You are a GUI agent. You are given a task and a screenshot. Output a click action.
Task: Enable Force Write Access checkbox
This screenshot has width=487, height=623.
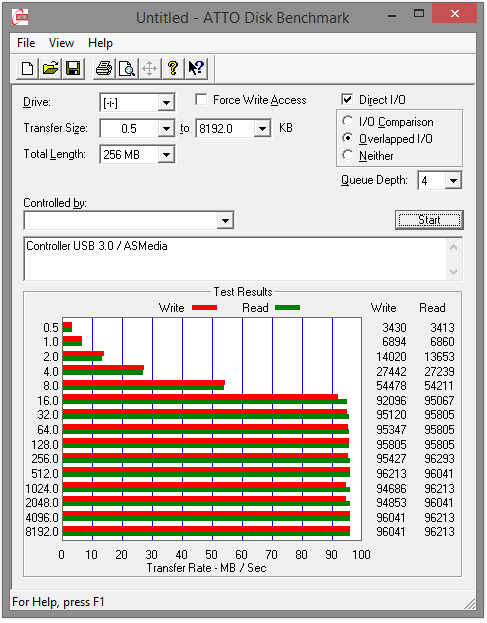click(x=201, y=99)
